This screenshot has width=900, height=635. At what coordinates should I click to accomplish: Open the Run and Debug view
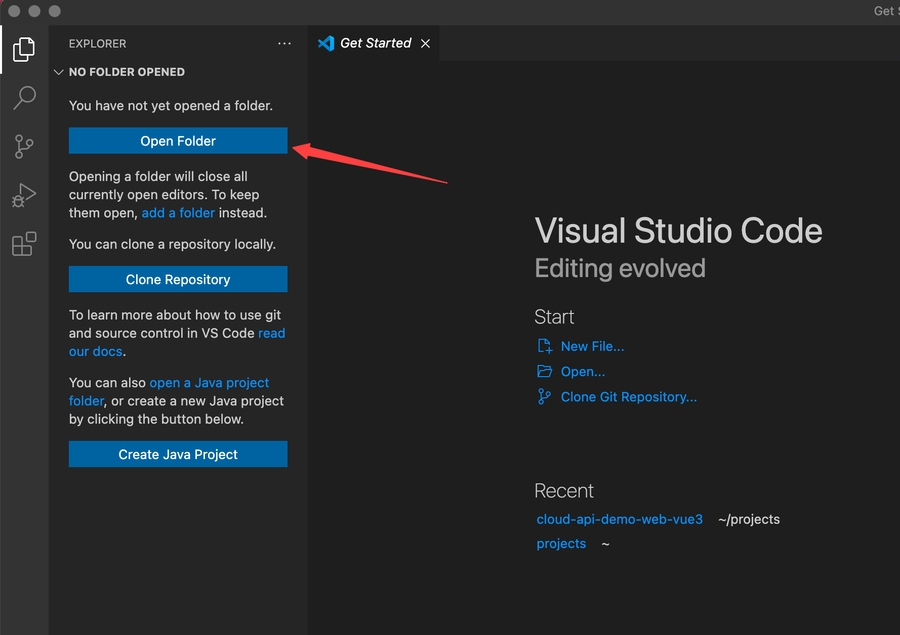[x=24, y=195]
